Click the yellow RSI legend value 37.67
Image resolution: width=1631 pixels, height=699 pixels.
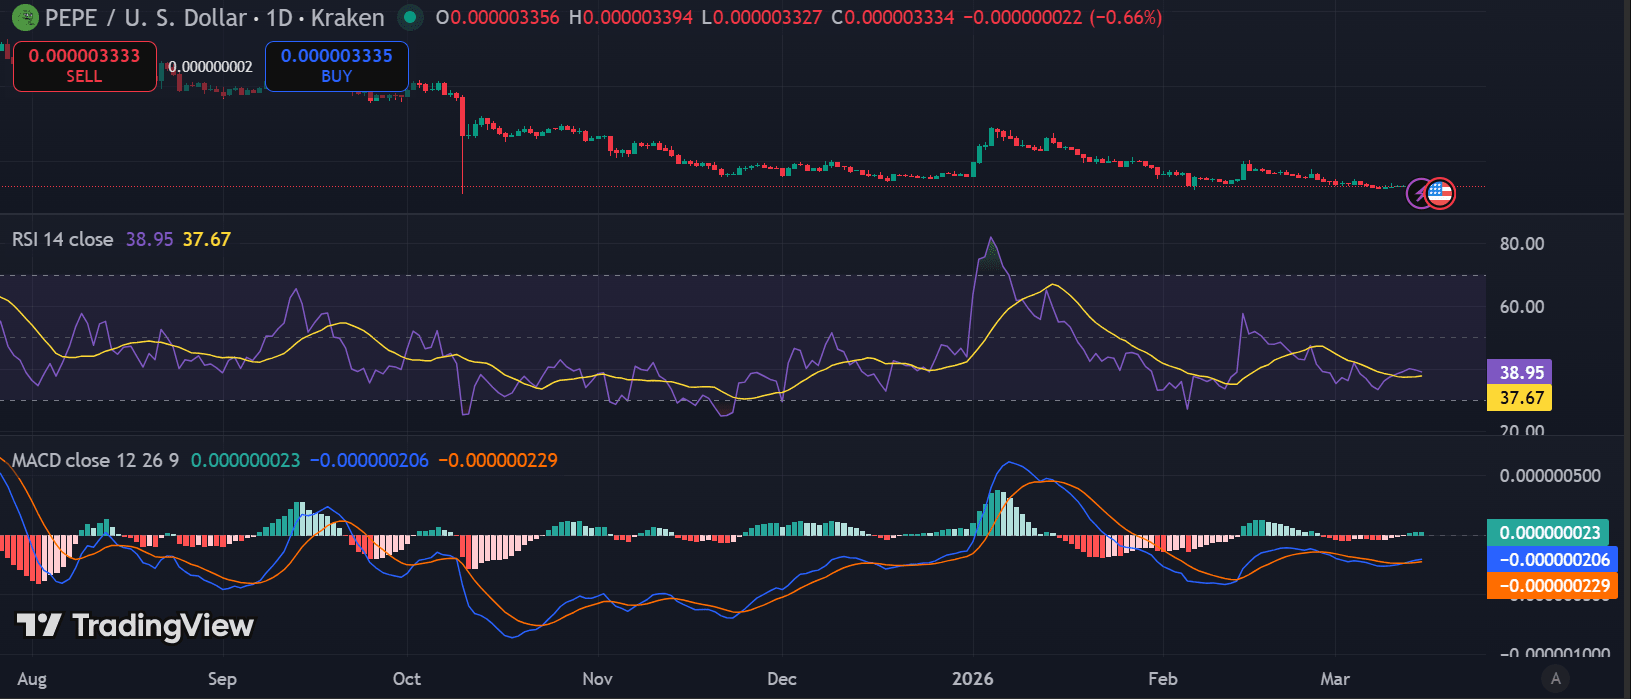[x=207, y=239]
